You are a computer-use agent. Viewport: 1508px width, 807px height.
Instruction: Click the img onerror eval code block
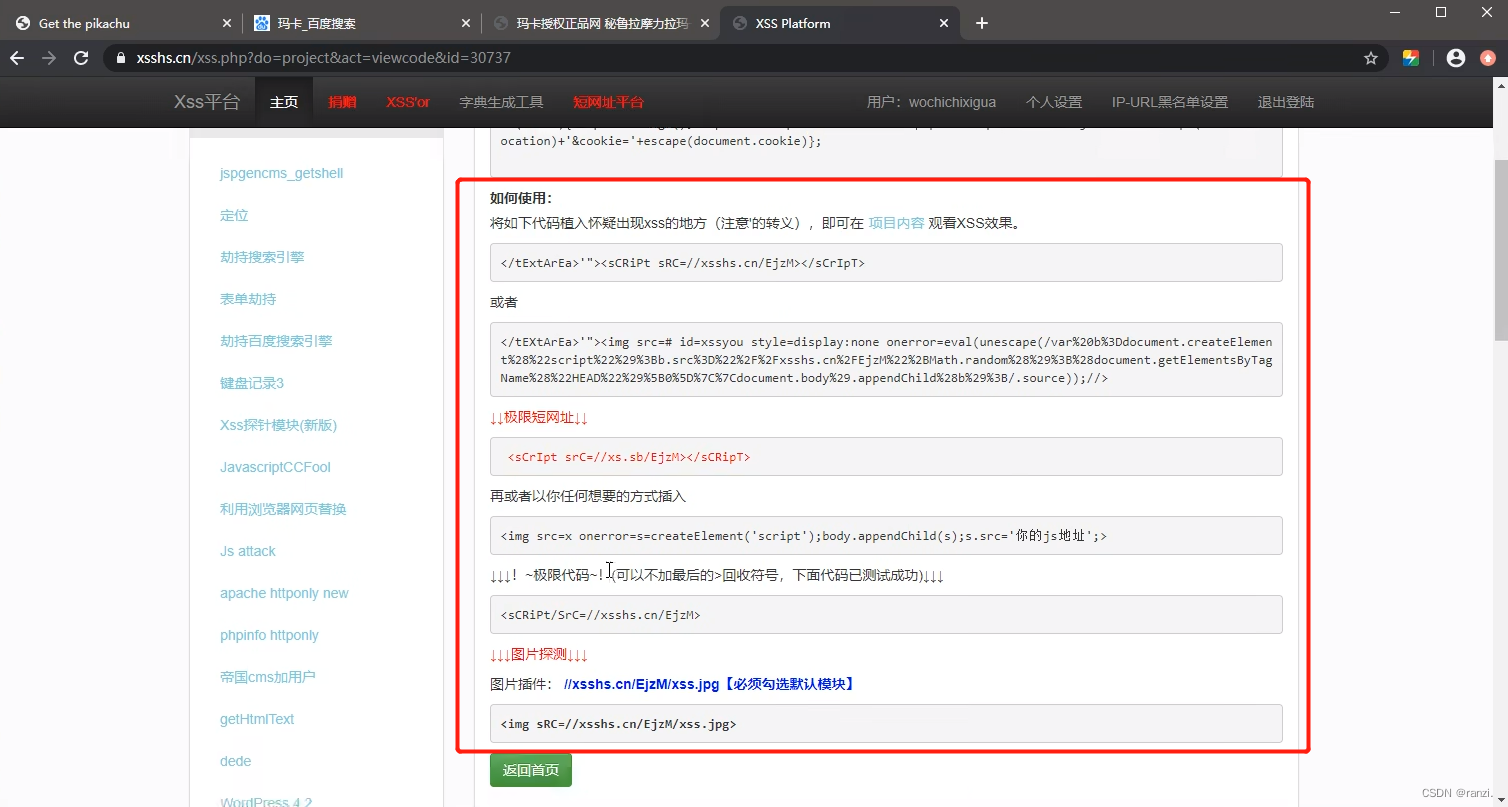coord(886,360)
